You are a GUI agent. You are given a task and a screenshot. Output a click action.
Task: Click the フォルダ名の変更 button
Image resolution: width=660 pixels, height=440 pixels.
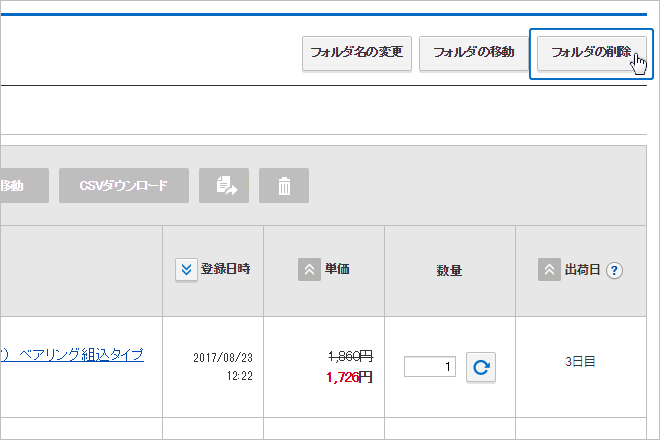point(356,53)
